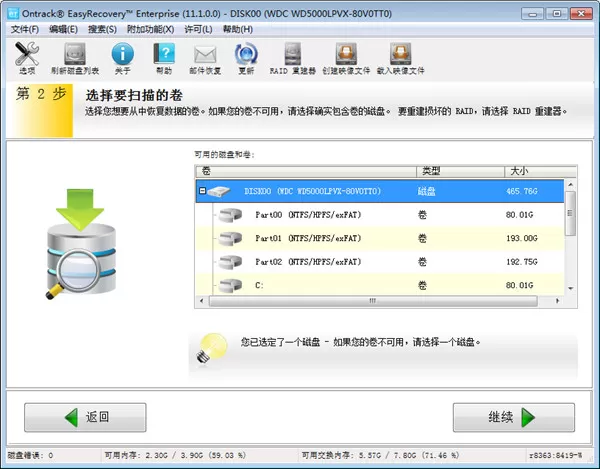This screenshot has height=469, width=600.
Task: Click the volume list scroll down arrow
Action: [x=570, y=289]
